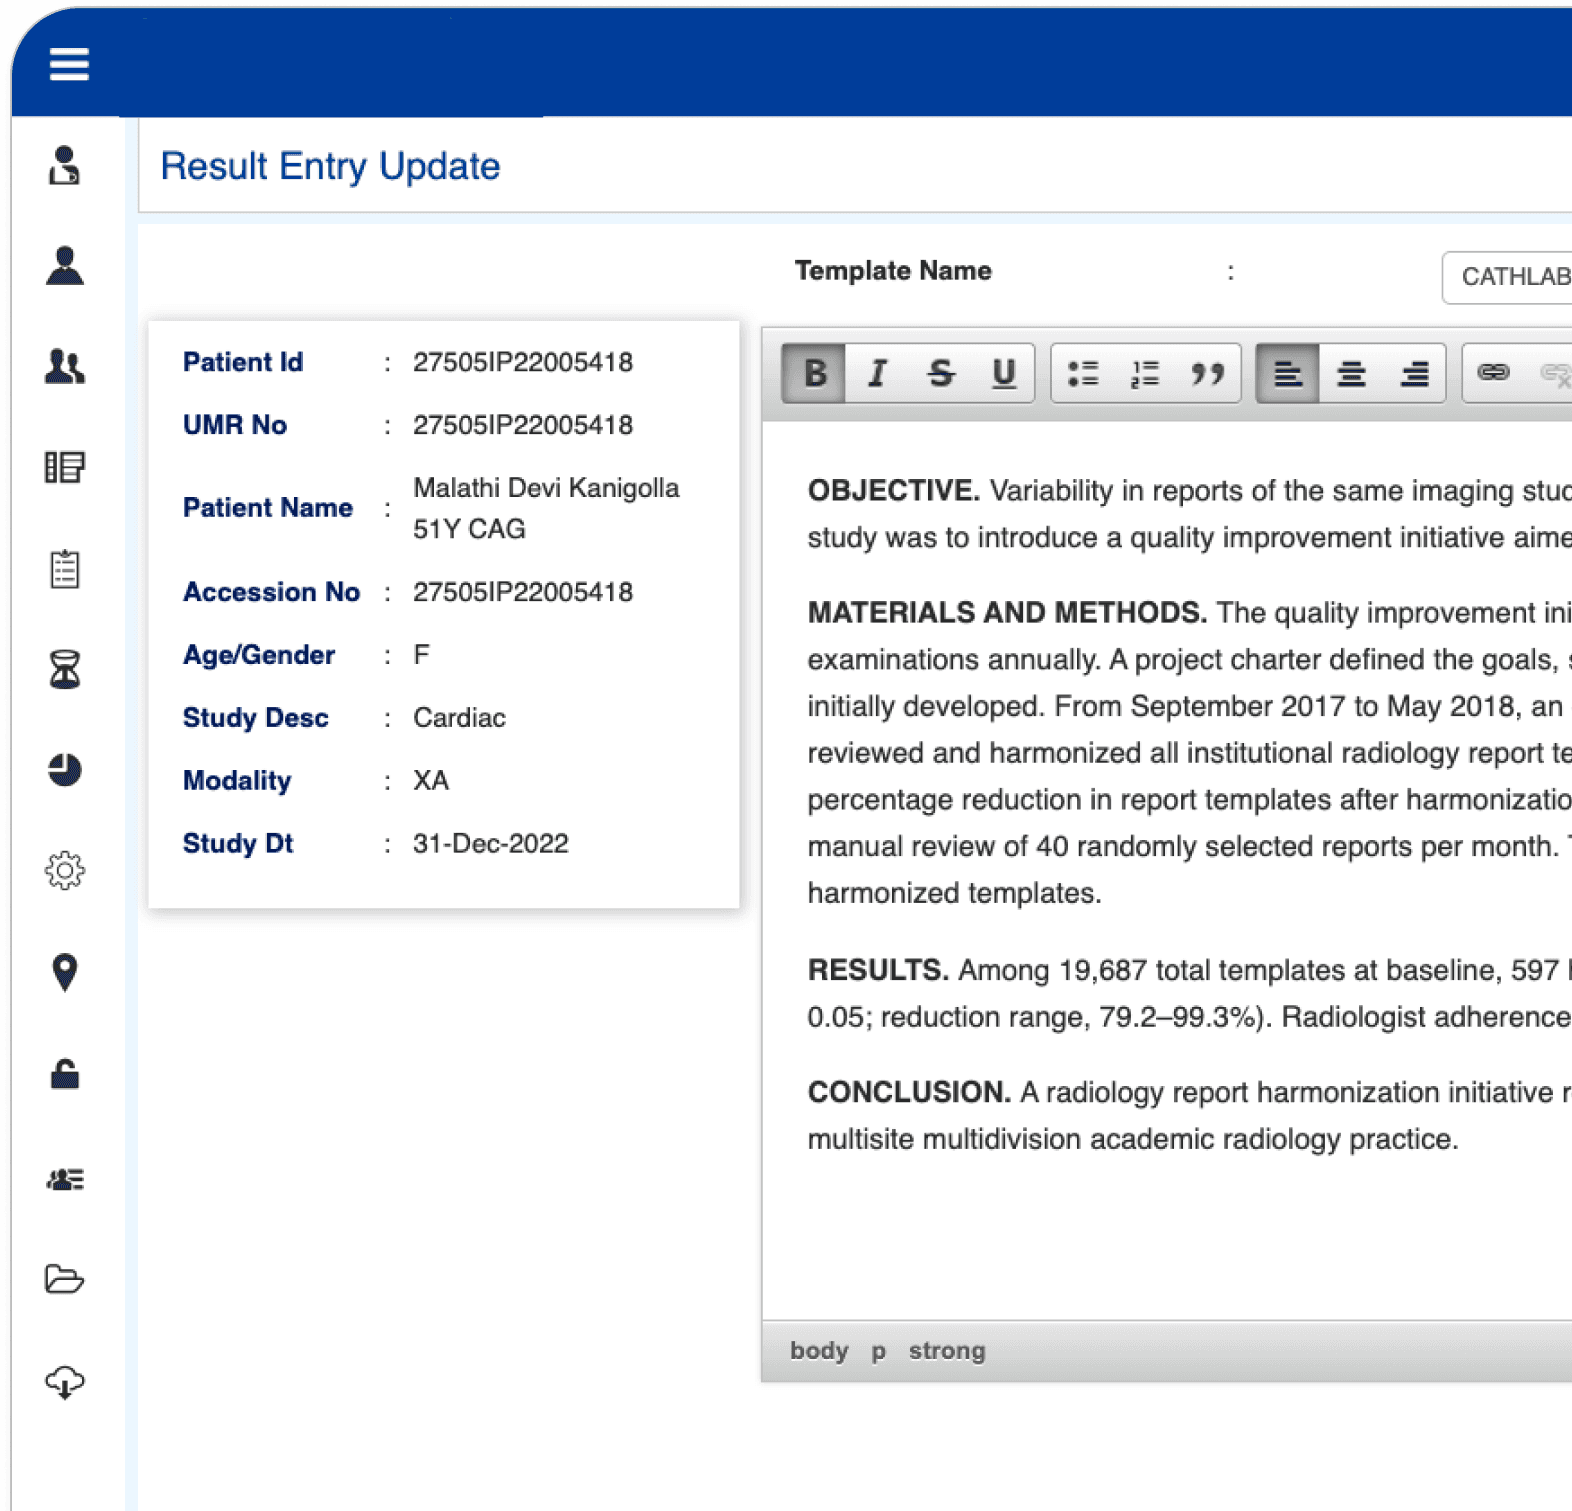Select the 'strong' element path item
This screenshot has width=1572, height=1511.
click(947, 1351)
